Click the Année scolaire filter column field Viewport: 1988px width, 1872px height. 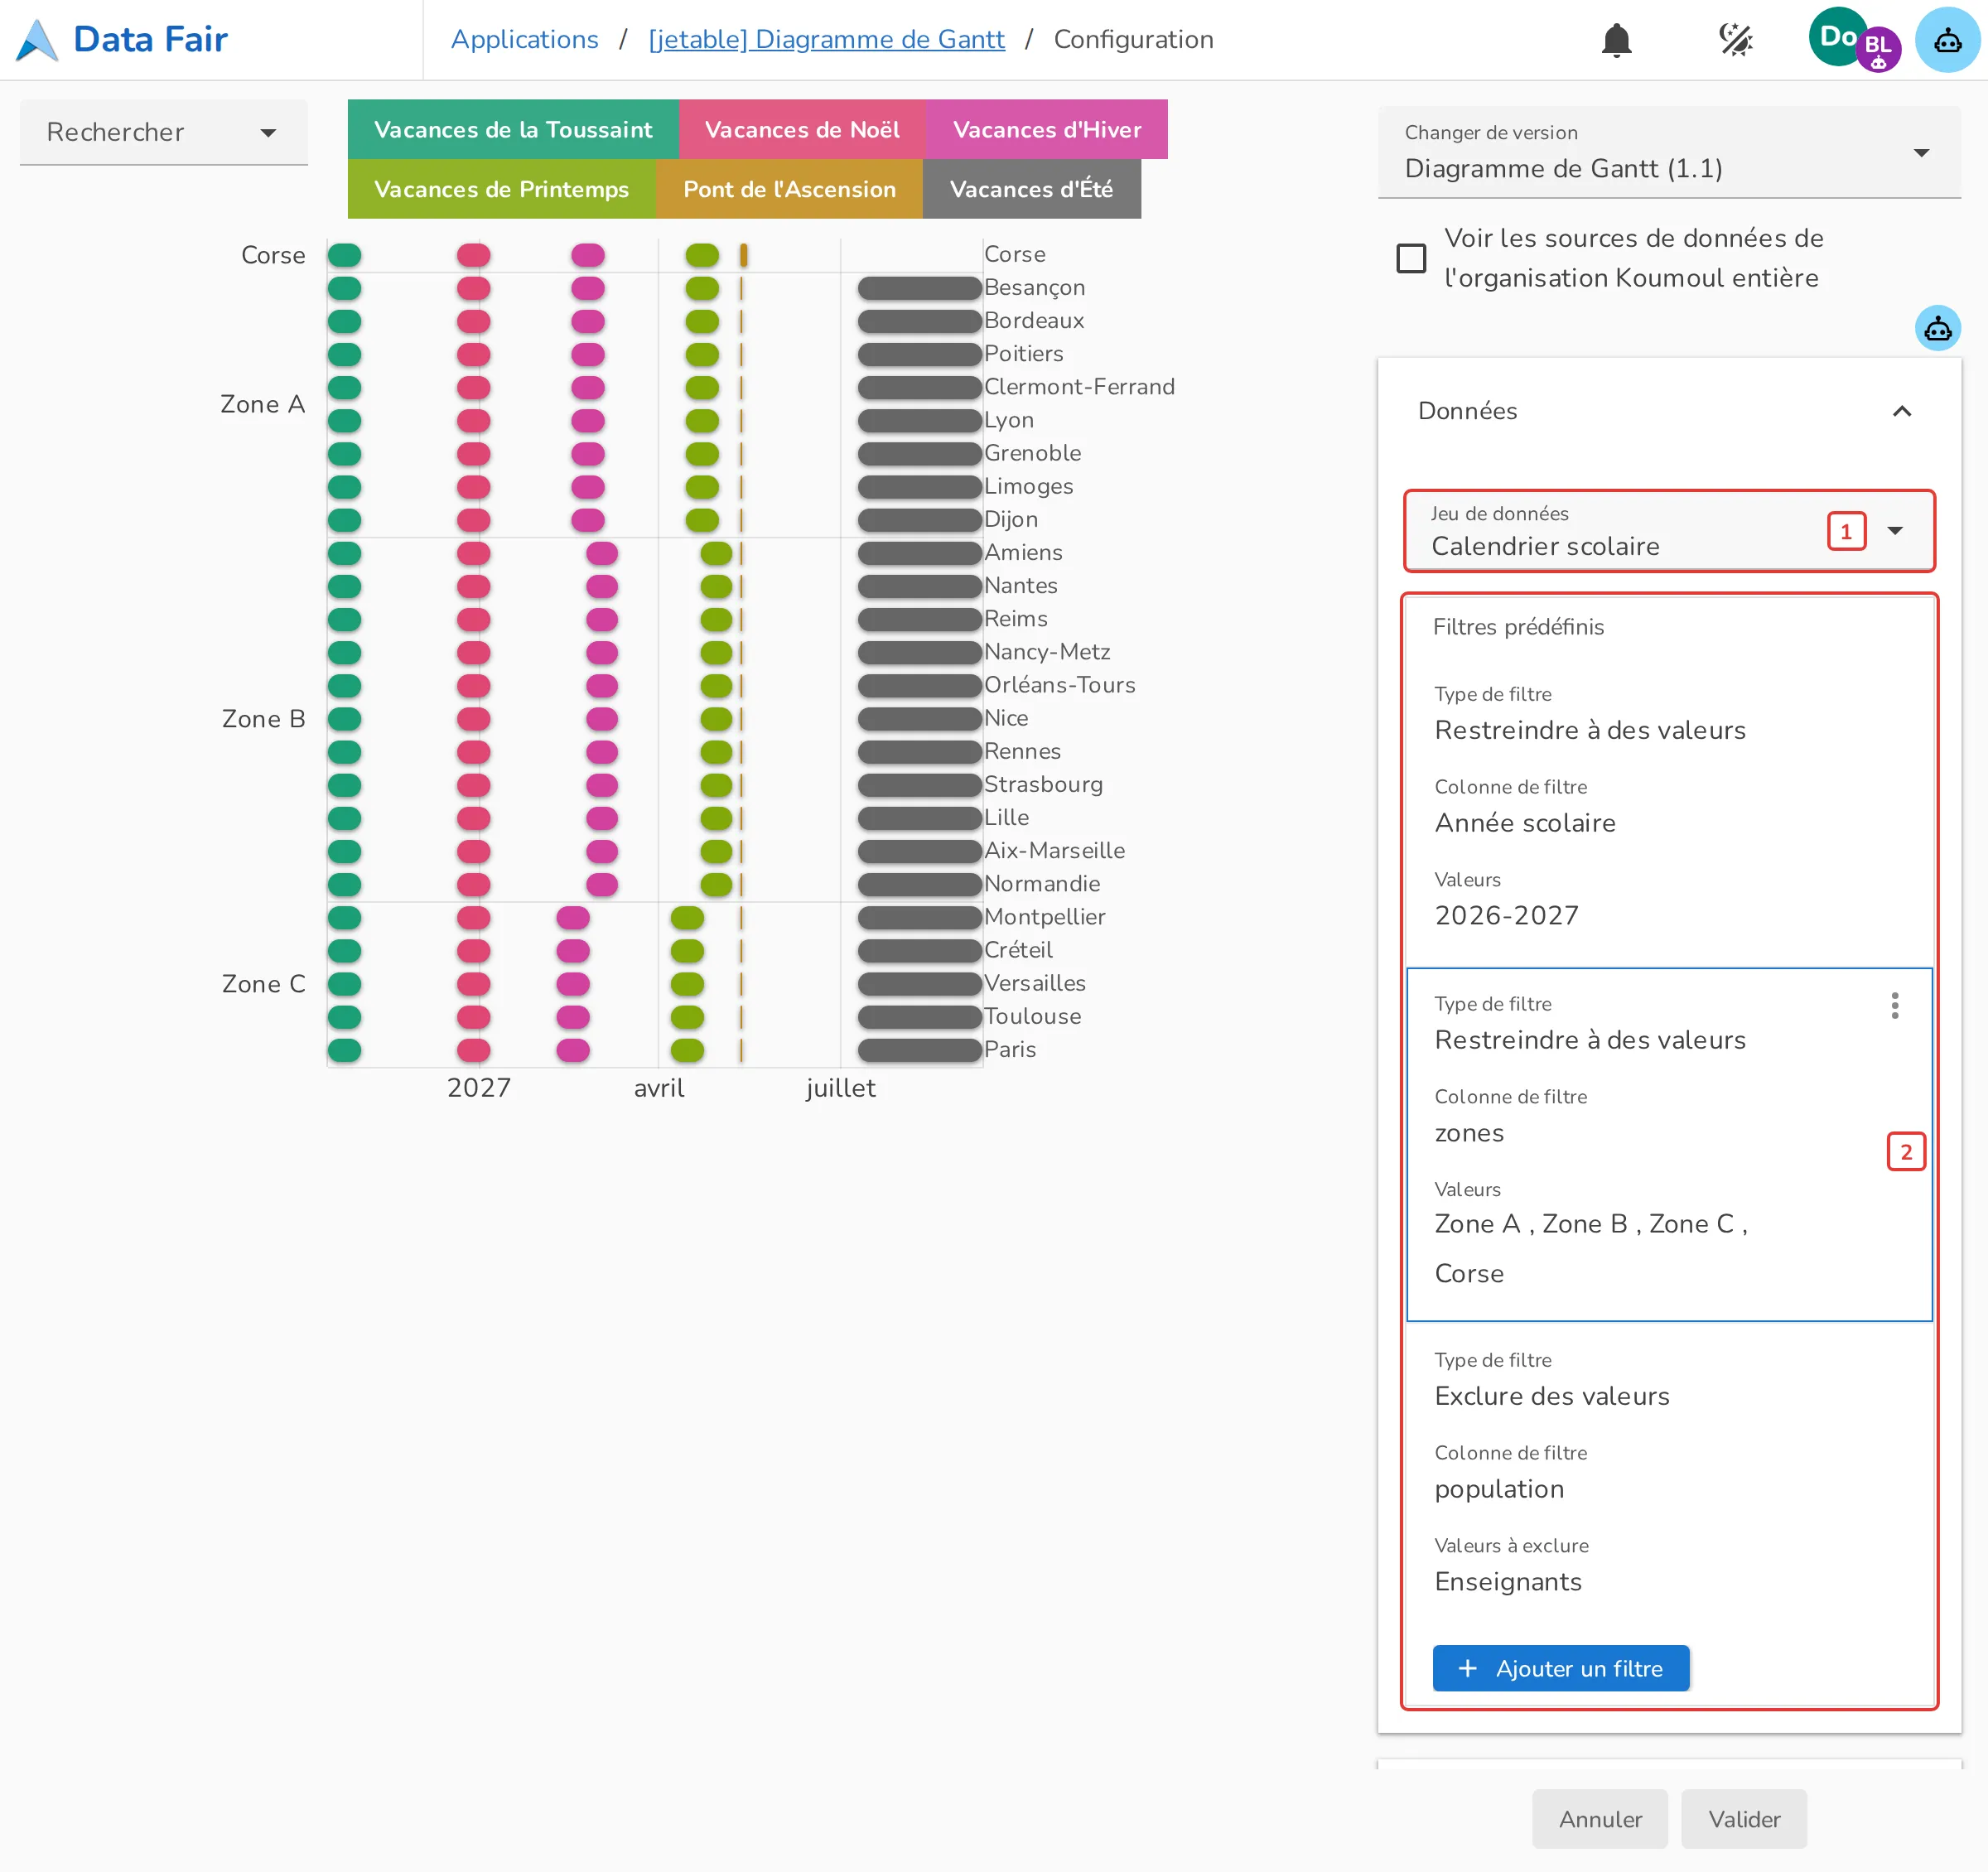(1668, 808)
